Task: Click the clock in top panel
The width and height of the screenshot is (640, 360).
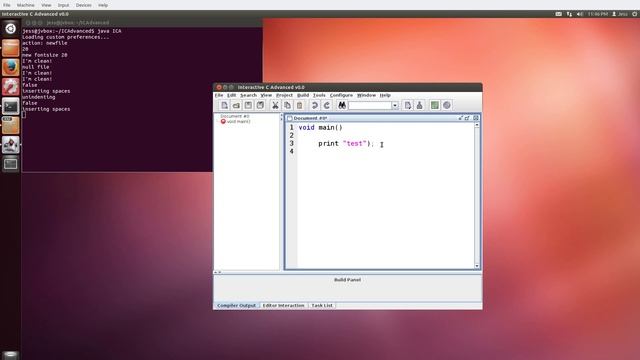Action: click(598, 14)
